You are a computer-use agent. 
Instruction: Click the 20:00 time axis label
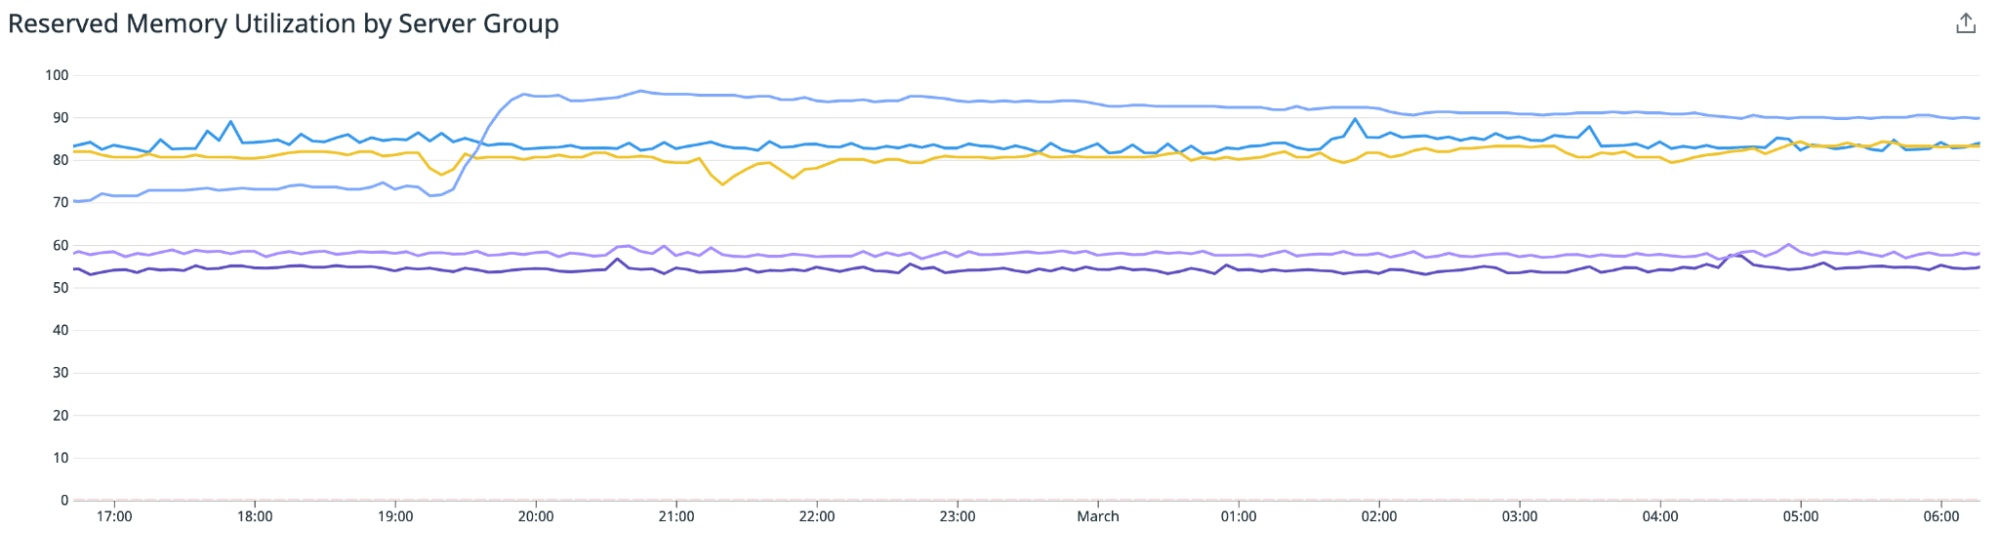(536, 516)
